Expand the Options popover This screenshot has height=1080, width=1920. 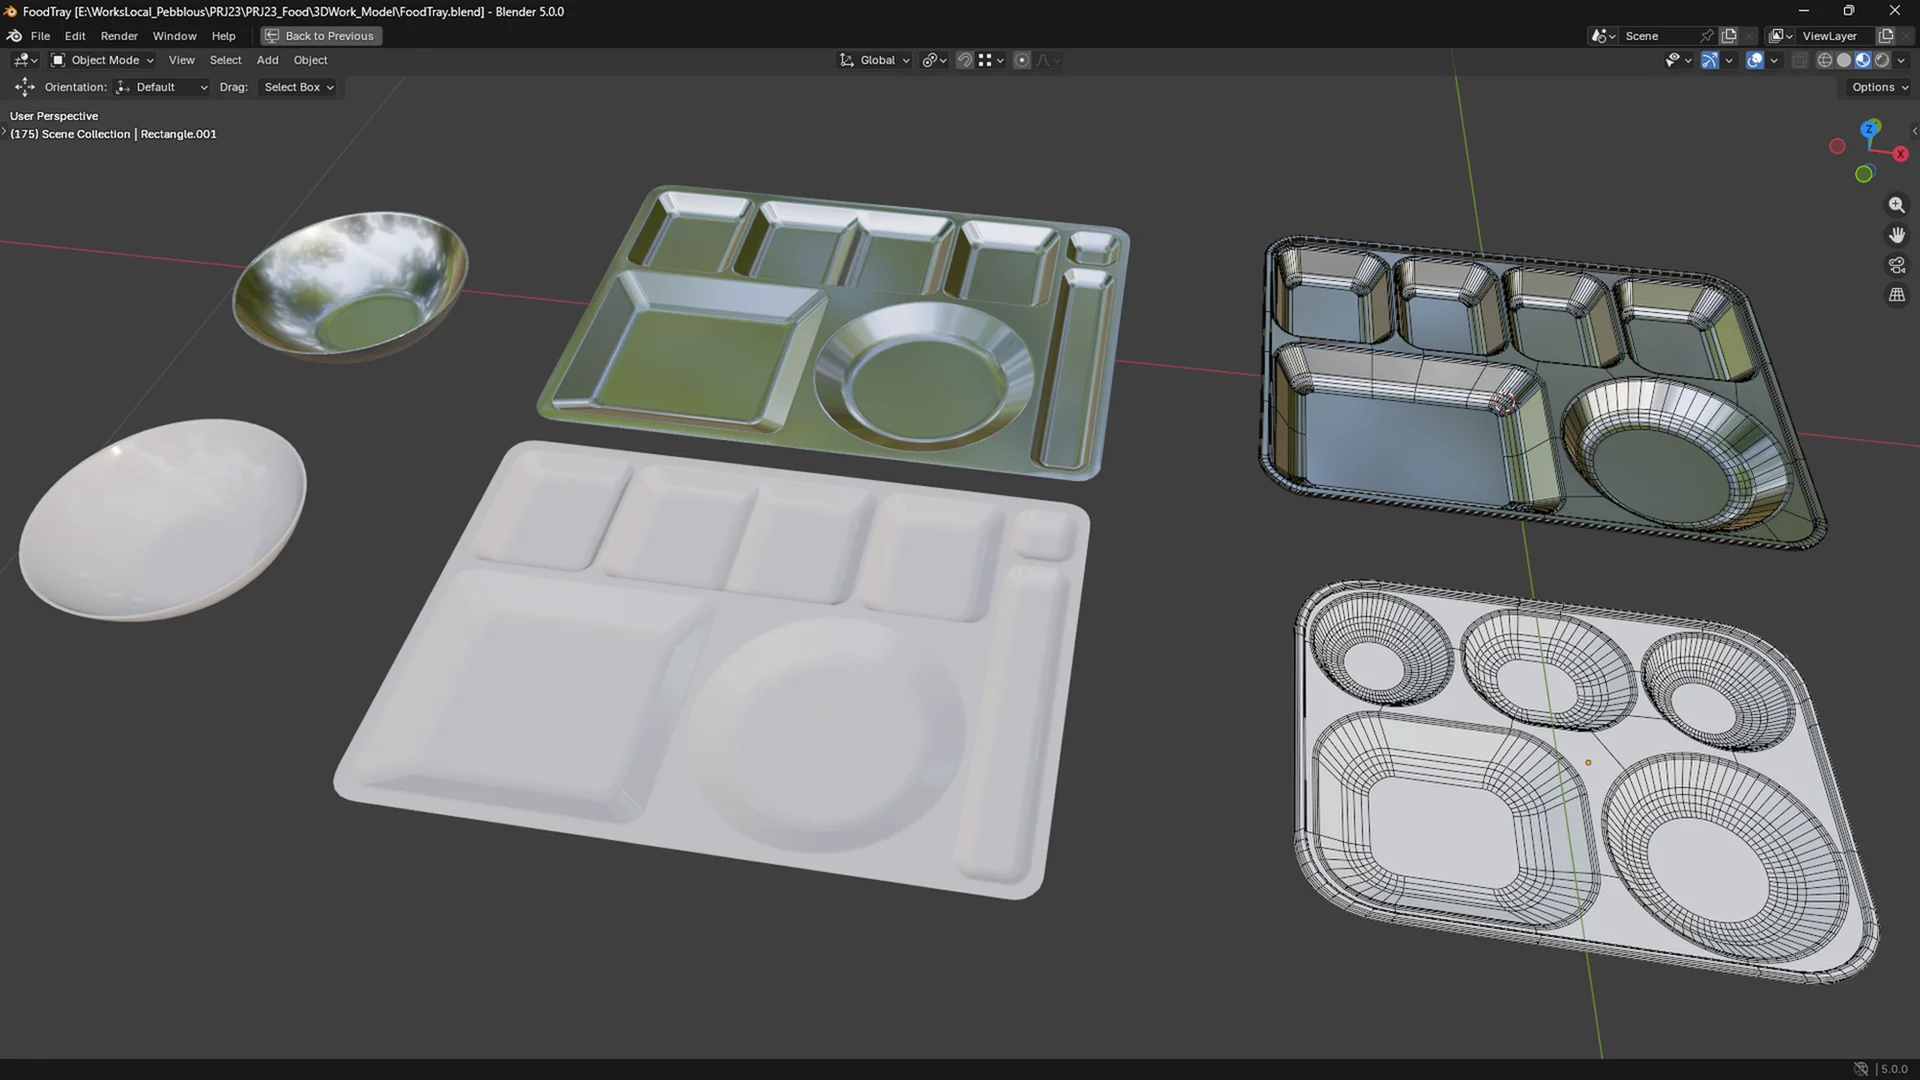(x=1879, y=87)
